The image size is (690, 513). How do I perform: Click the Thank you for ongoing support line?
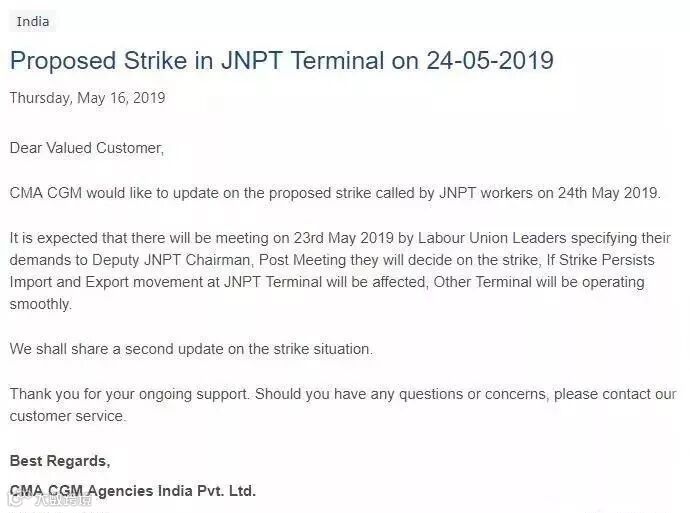click(343, 394)
